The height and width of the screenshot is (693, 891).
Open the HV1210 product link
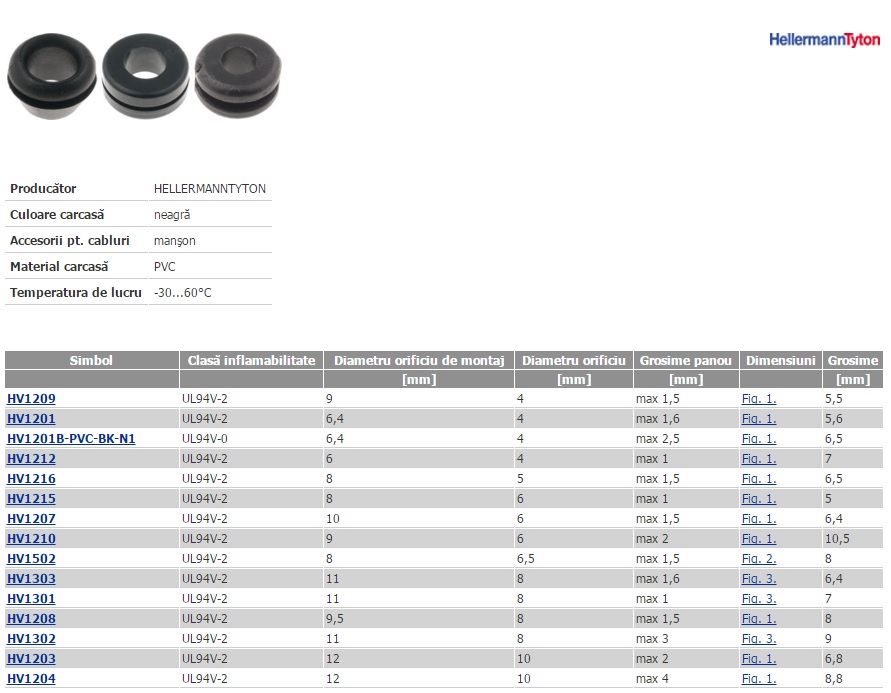point(31,538)
